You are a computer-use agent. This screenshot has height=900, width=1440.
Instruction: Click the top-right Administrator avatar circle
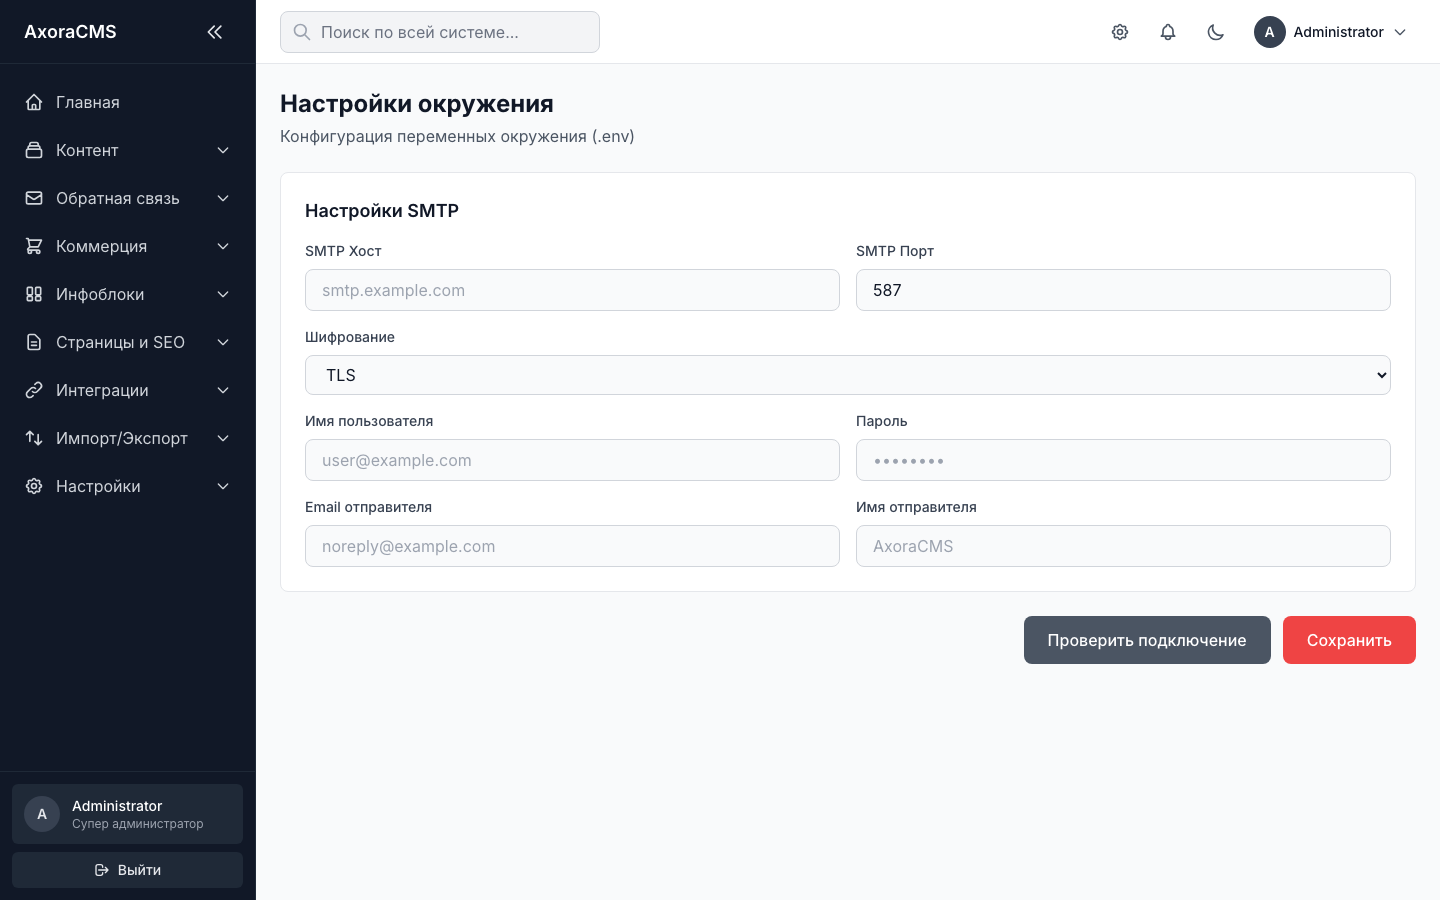point(1270,32)
